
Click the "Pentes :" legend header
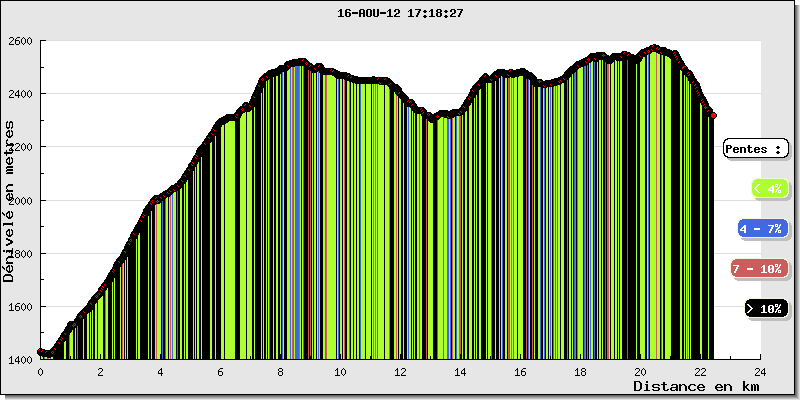(754, 149)
